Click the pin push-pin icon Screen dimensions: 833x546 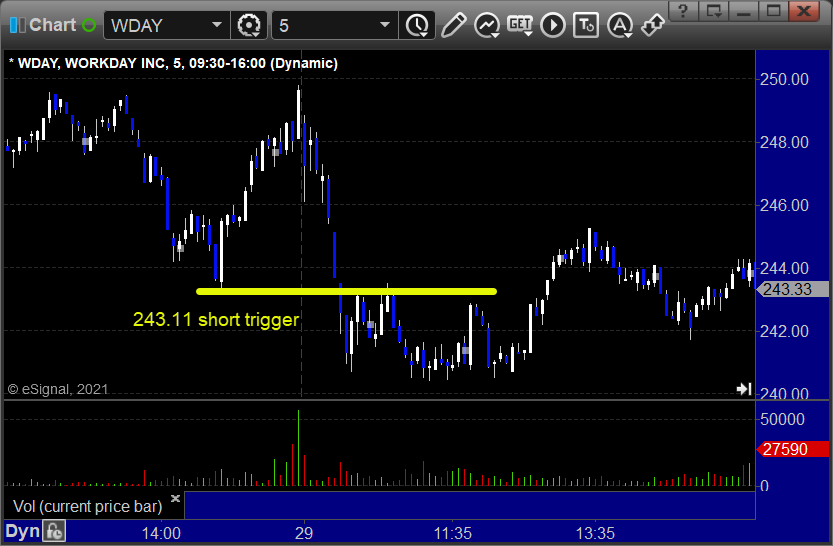tap(652, 25)
